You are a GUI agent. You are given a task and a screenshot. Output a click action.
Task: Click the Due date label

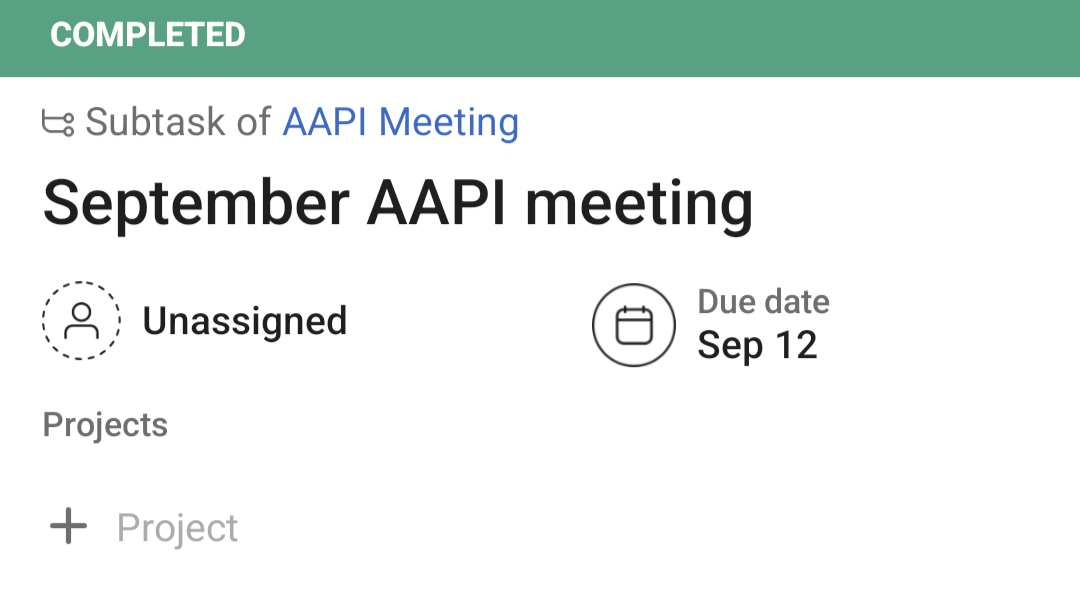coord(763,302)
